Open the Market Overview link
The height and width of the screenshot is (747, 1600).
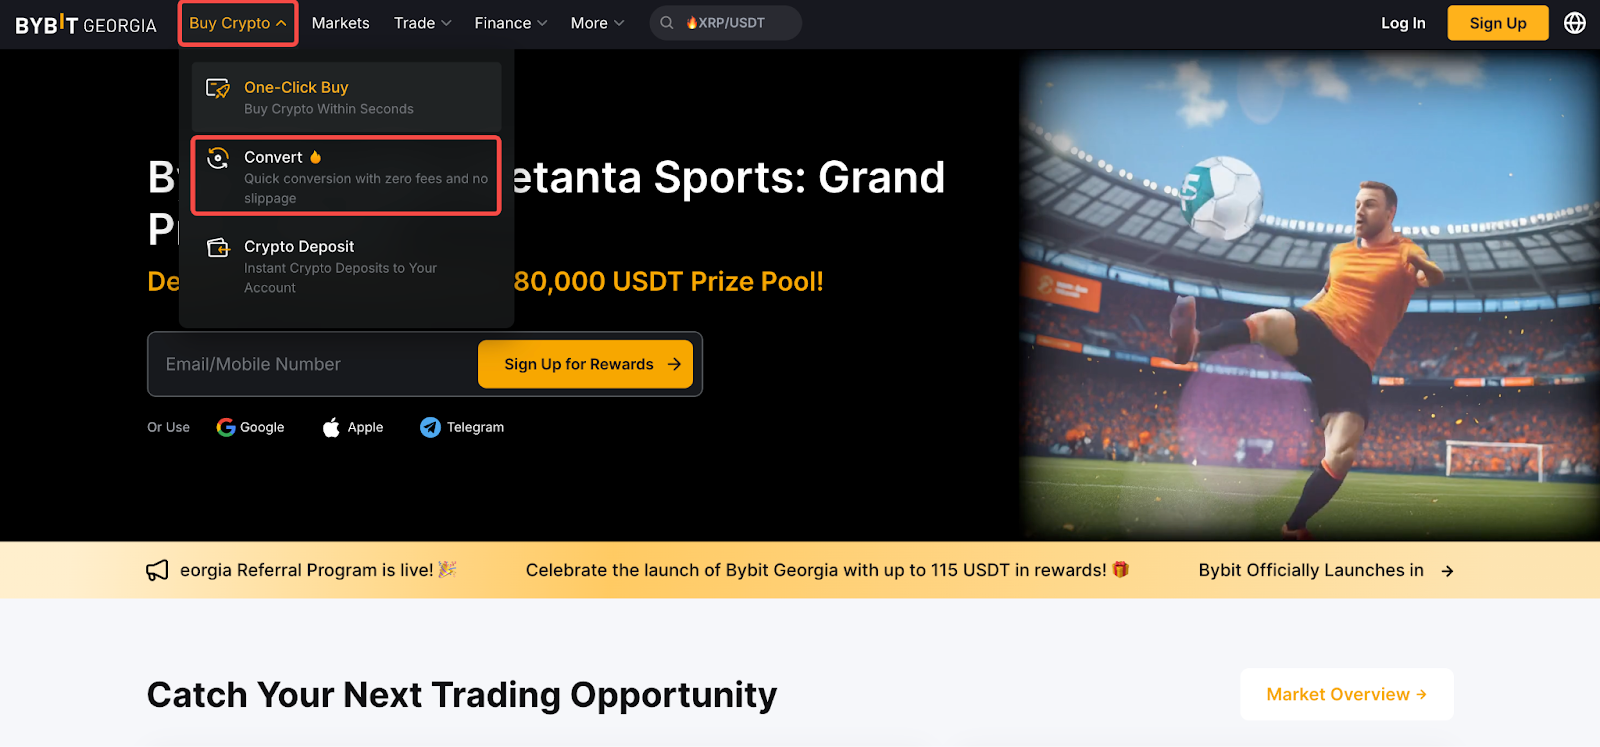pyautogui.click(x=1346, y=694)
